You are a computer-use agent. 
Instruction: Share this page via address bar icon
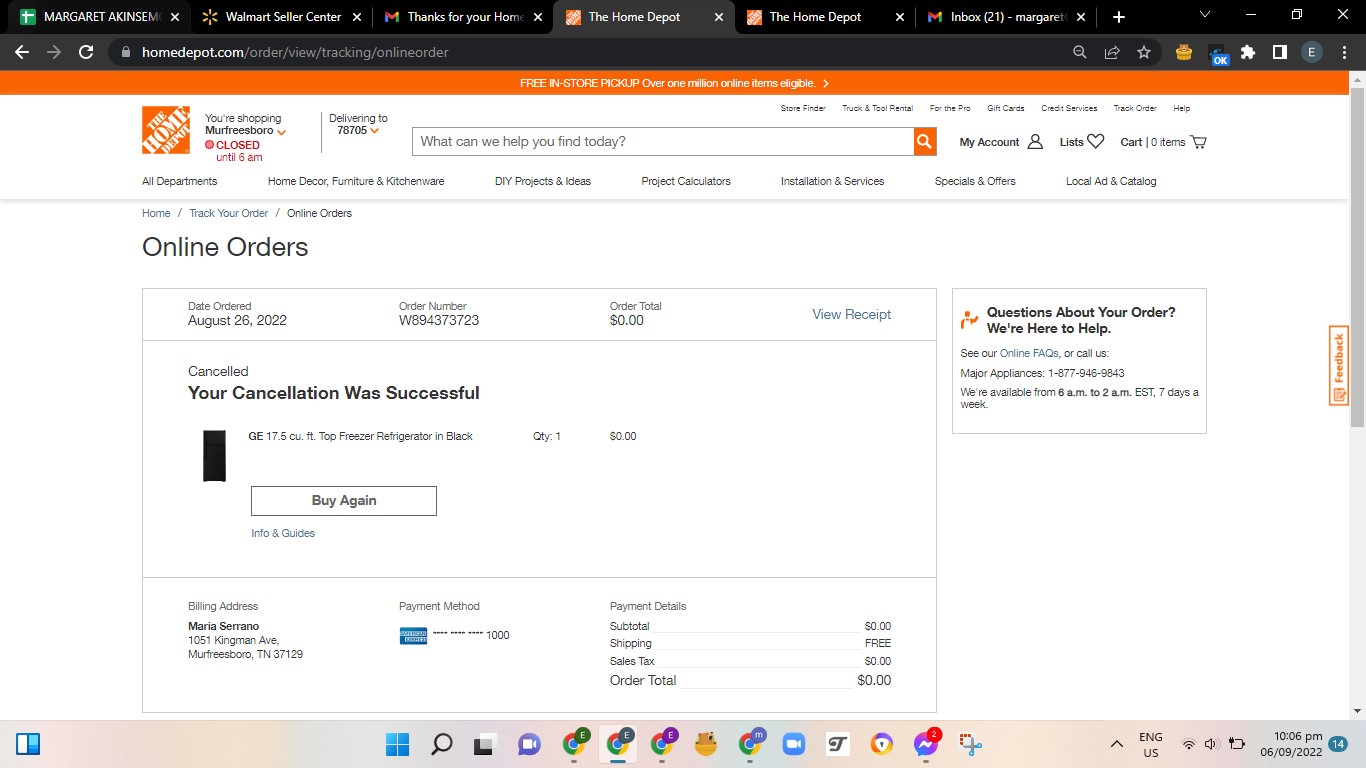click(1112, 52)
